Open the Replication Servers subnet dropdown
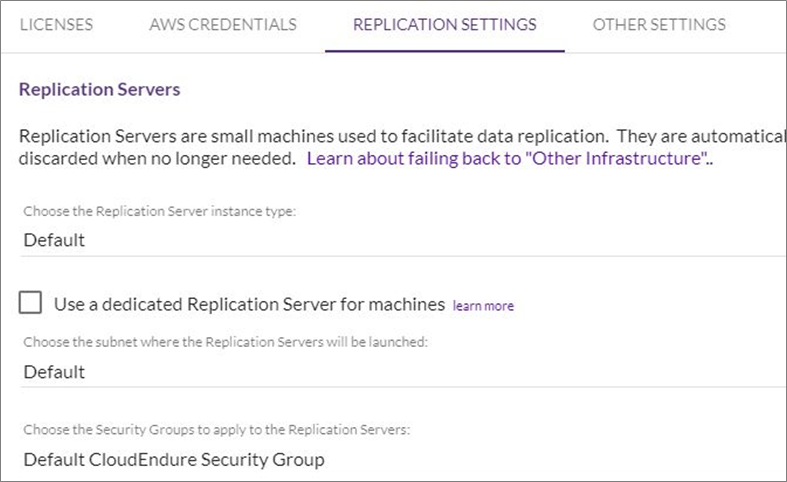787x482 pixels. click(404, 372)
